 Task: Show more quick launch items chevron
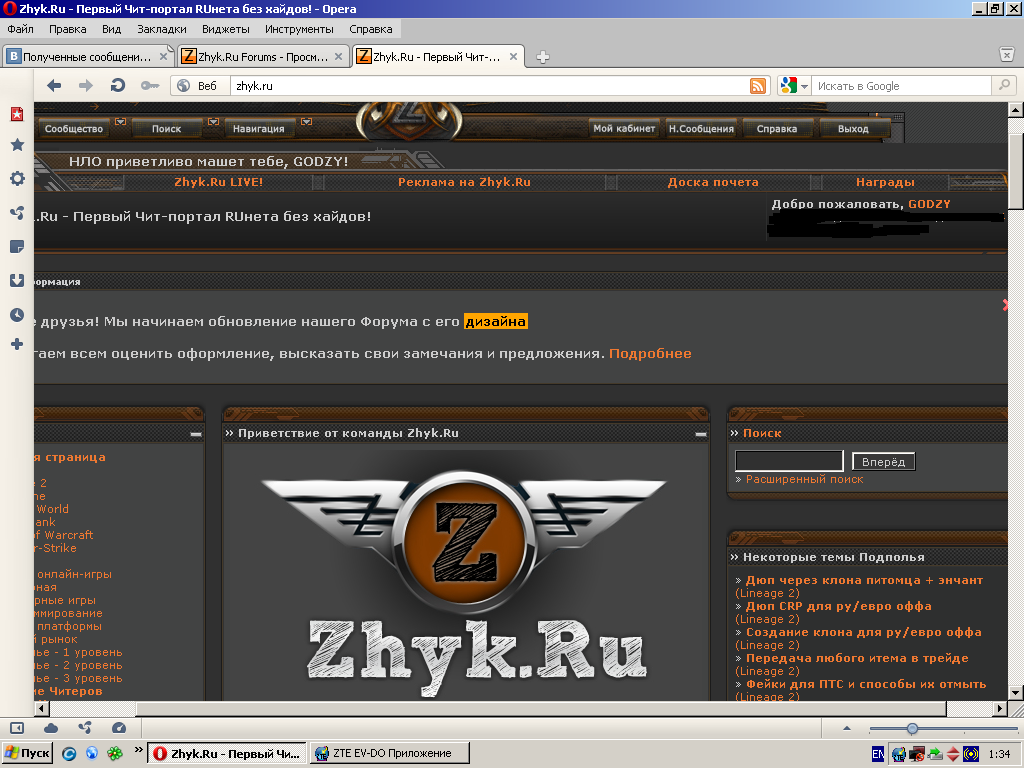138,750
